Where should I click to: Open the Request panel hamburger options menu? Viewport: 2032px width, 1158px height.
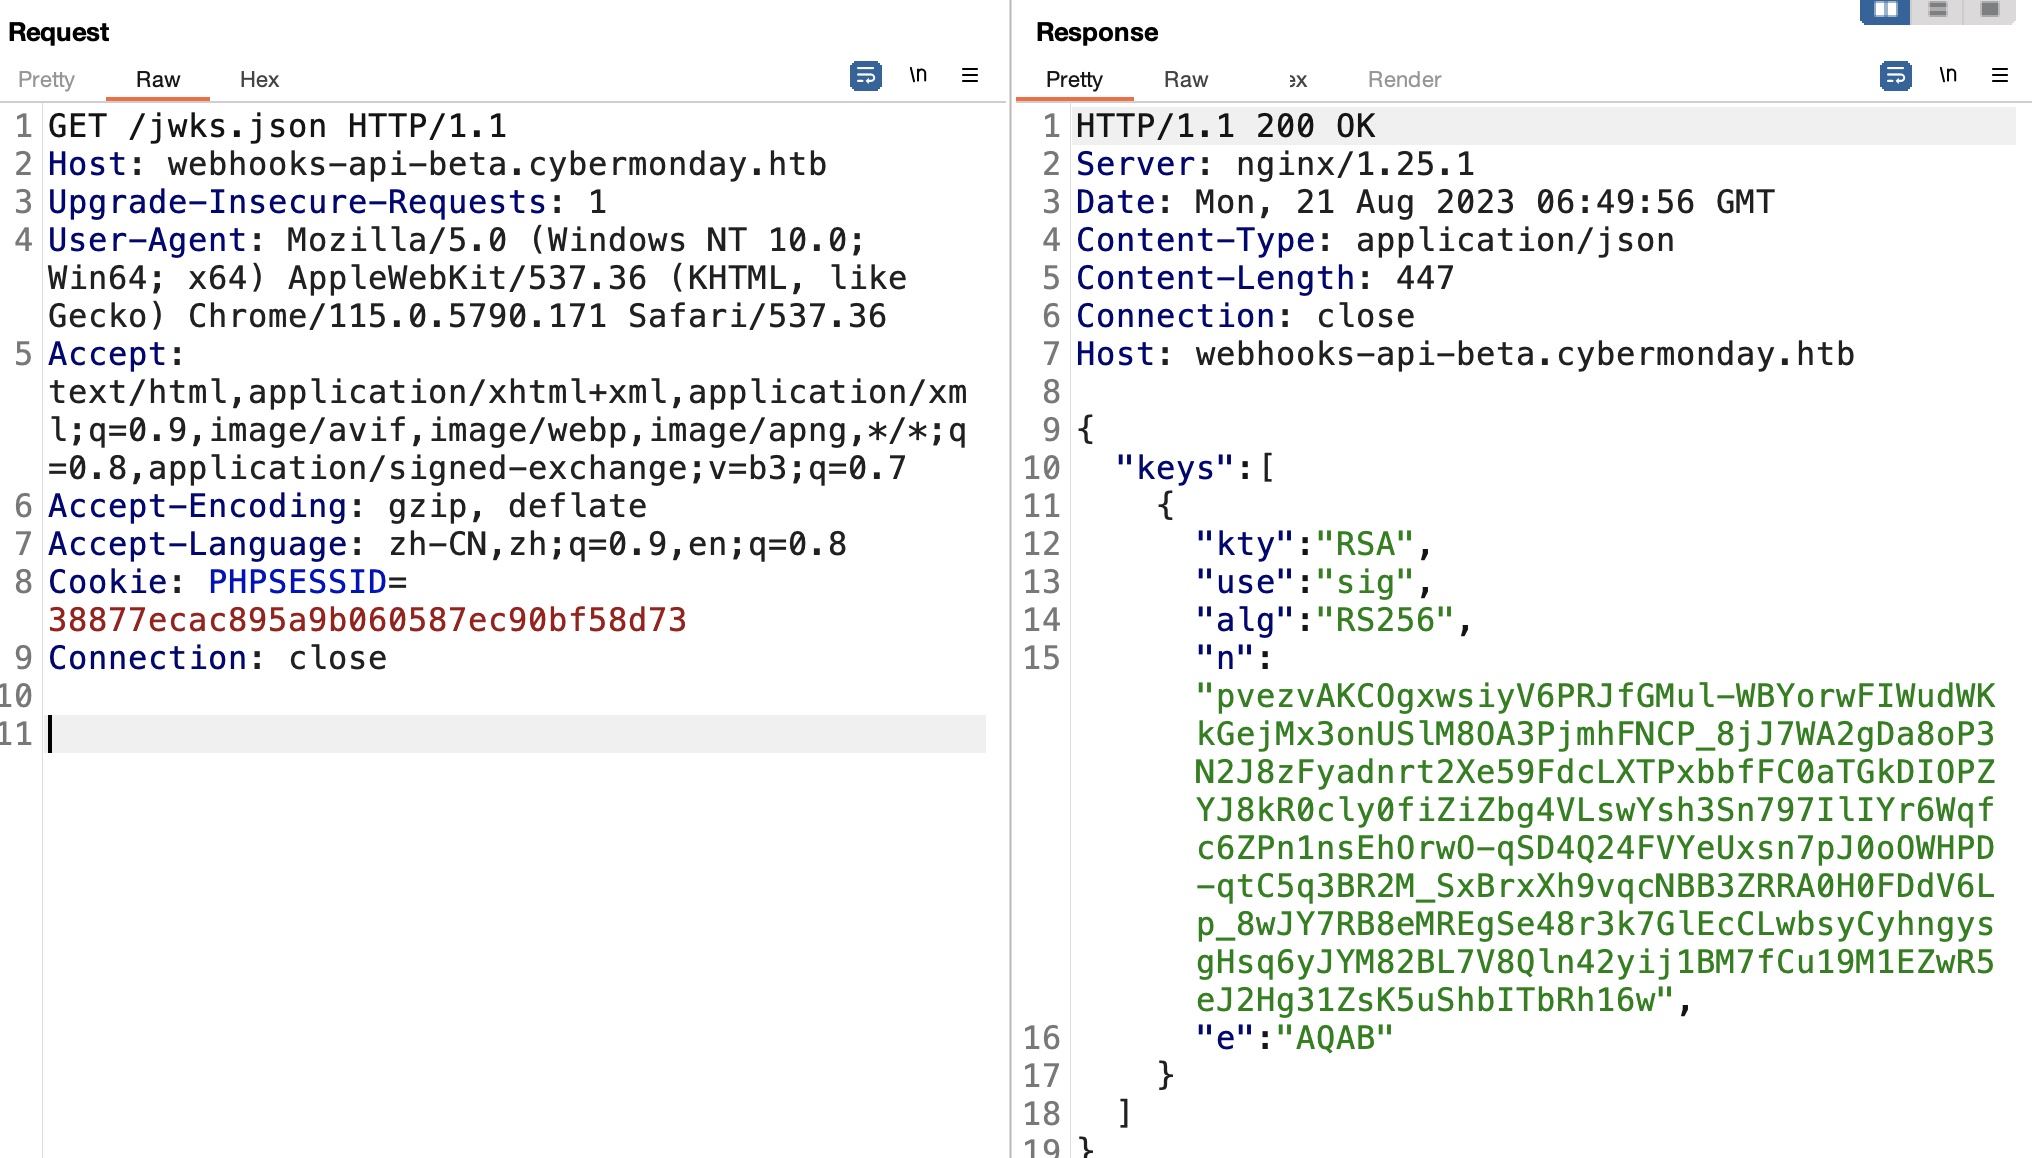coord(969,76)
